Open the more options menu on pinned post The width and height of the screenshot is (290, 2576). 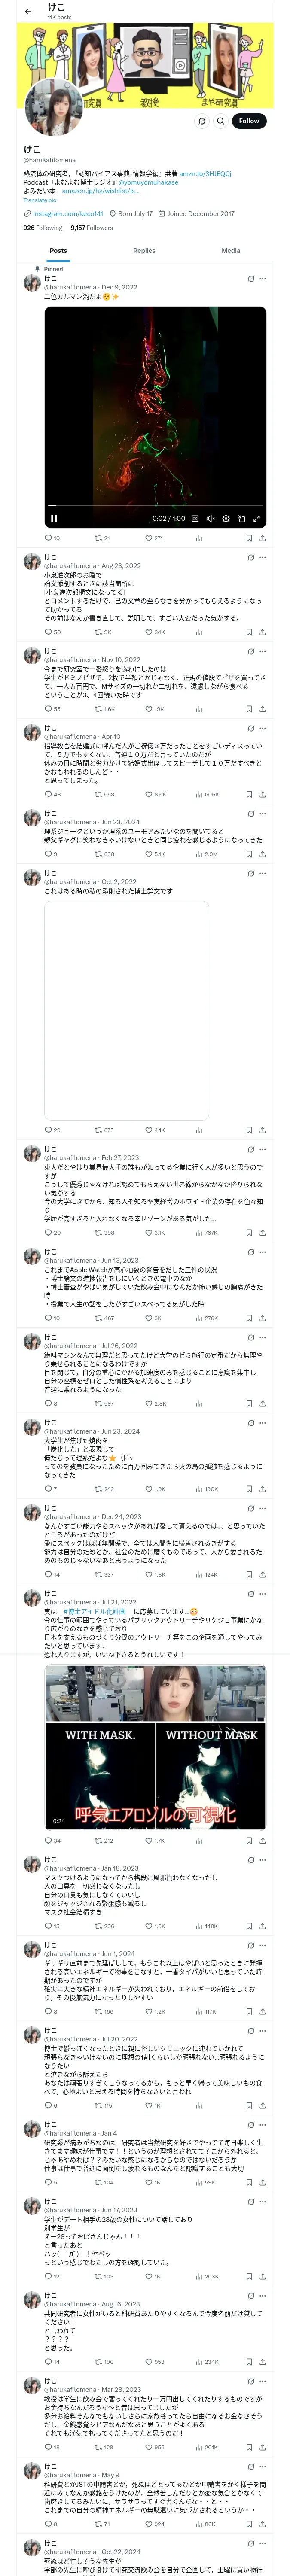click(263, 279)
